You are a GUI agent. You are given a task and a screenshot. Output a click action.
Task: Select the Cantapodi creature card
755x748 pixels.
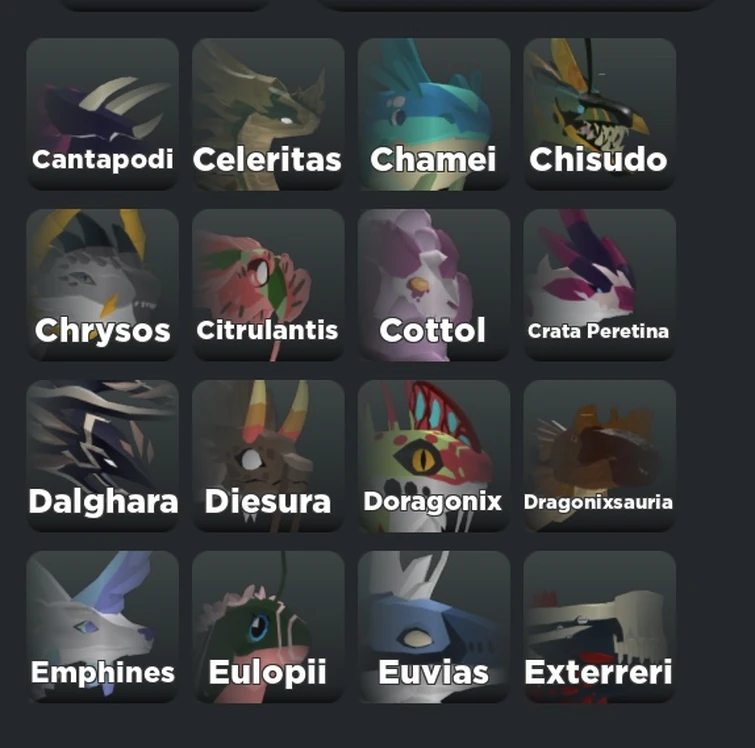pyautogui.click(x=103, y=114)
